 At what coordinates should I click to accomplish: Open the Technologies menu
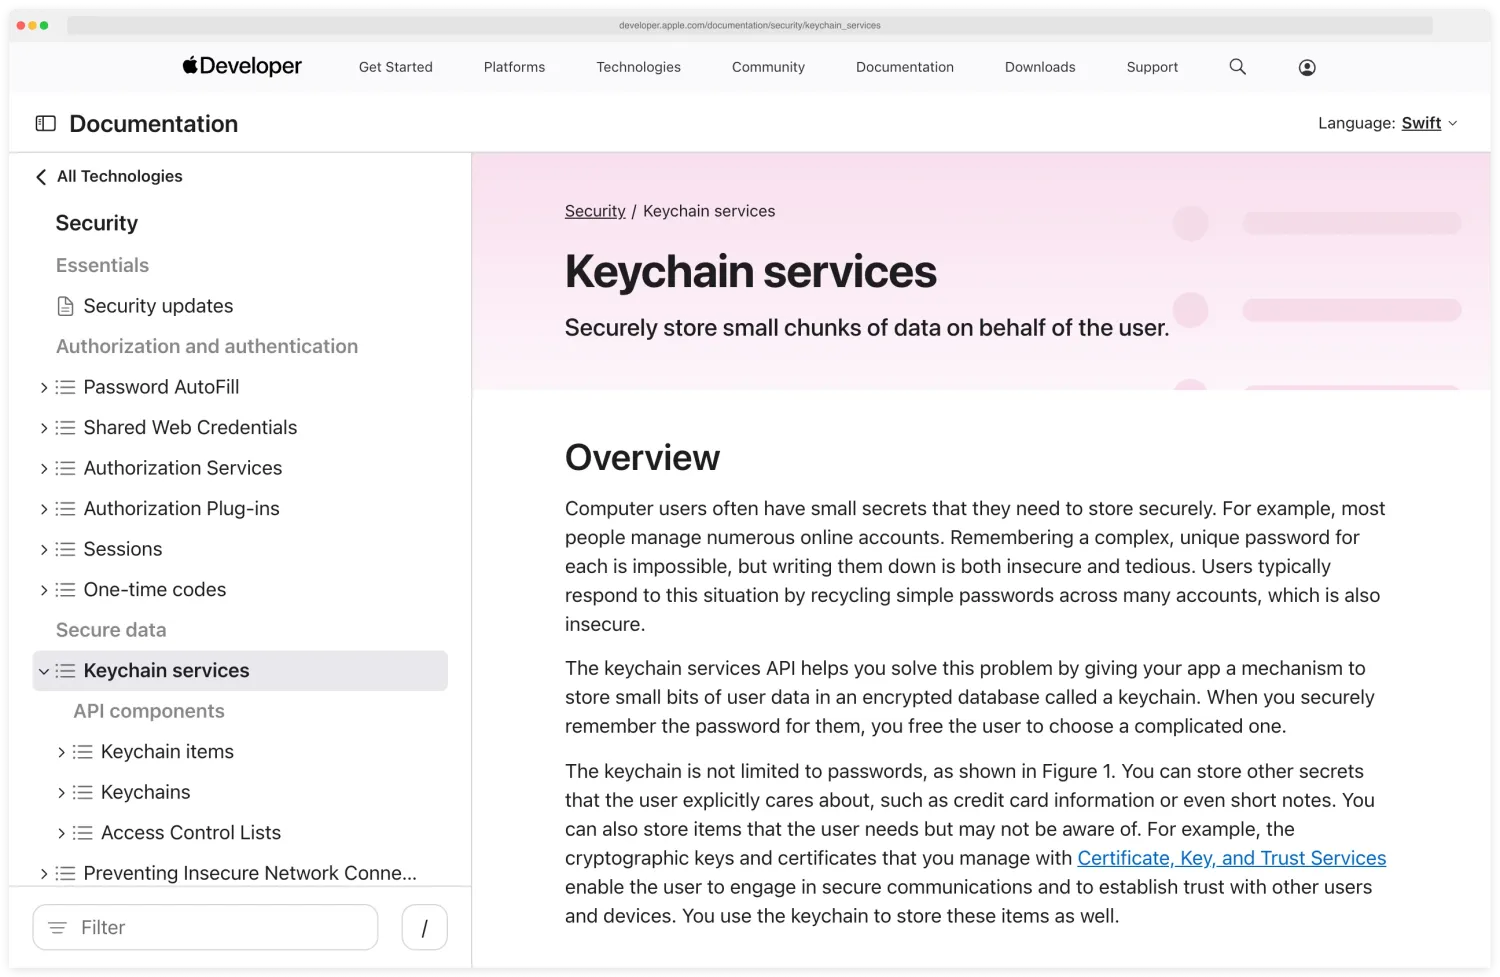[638, 67]
